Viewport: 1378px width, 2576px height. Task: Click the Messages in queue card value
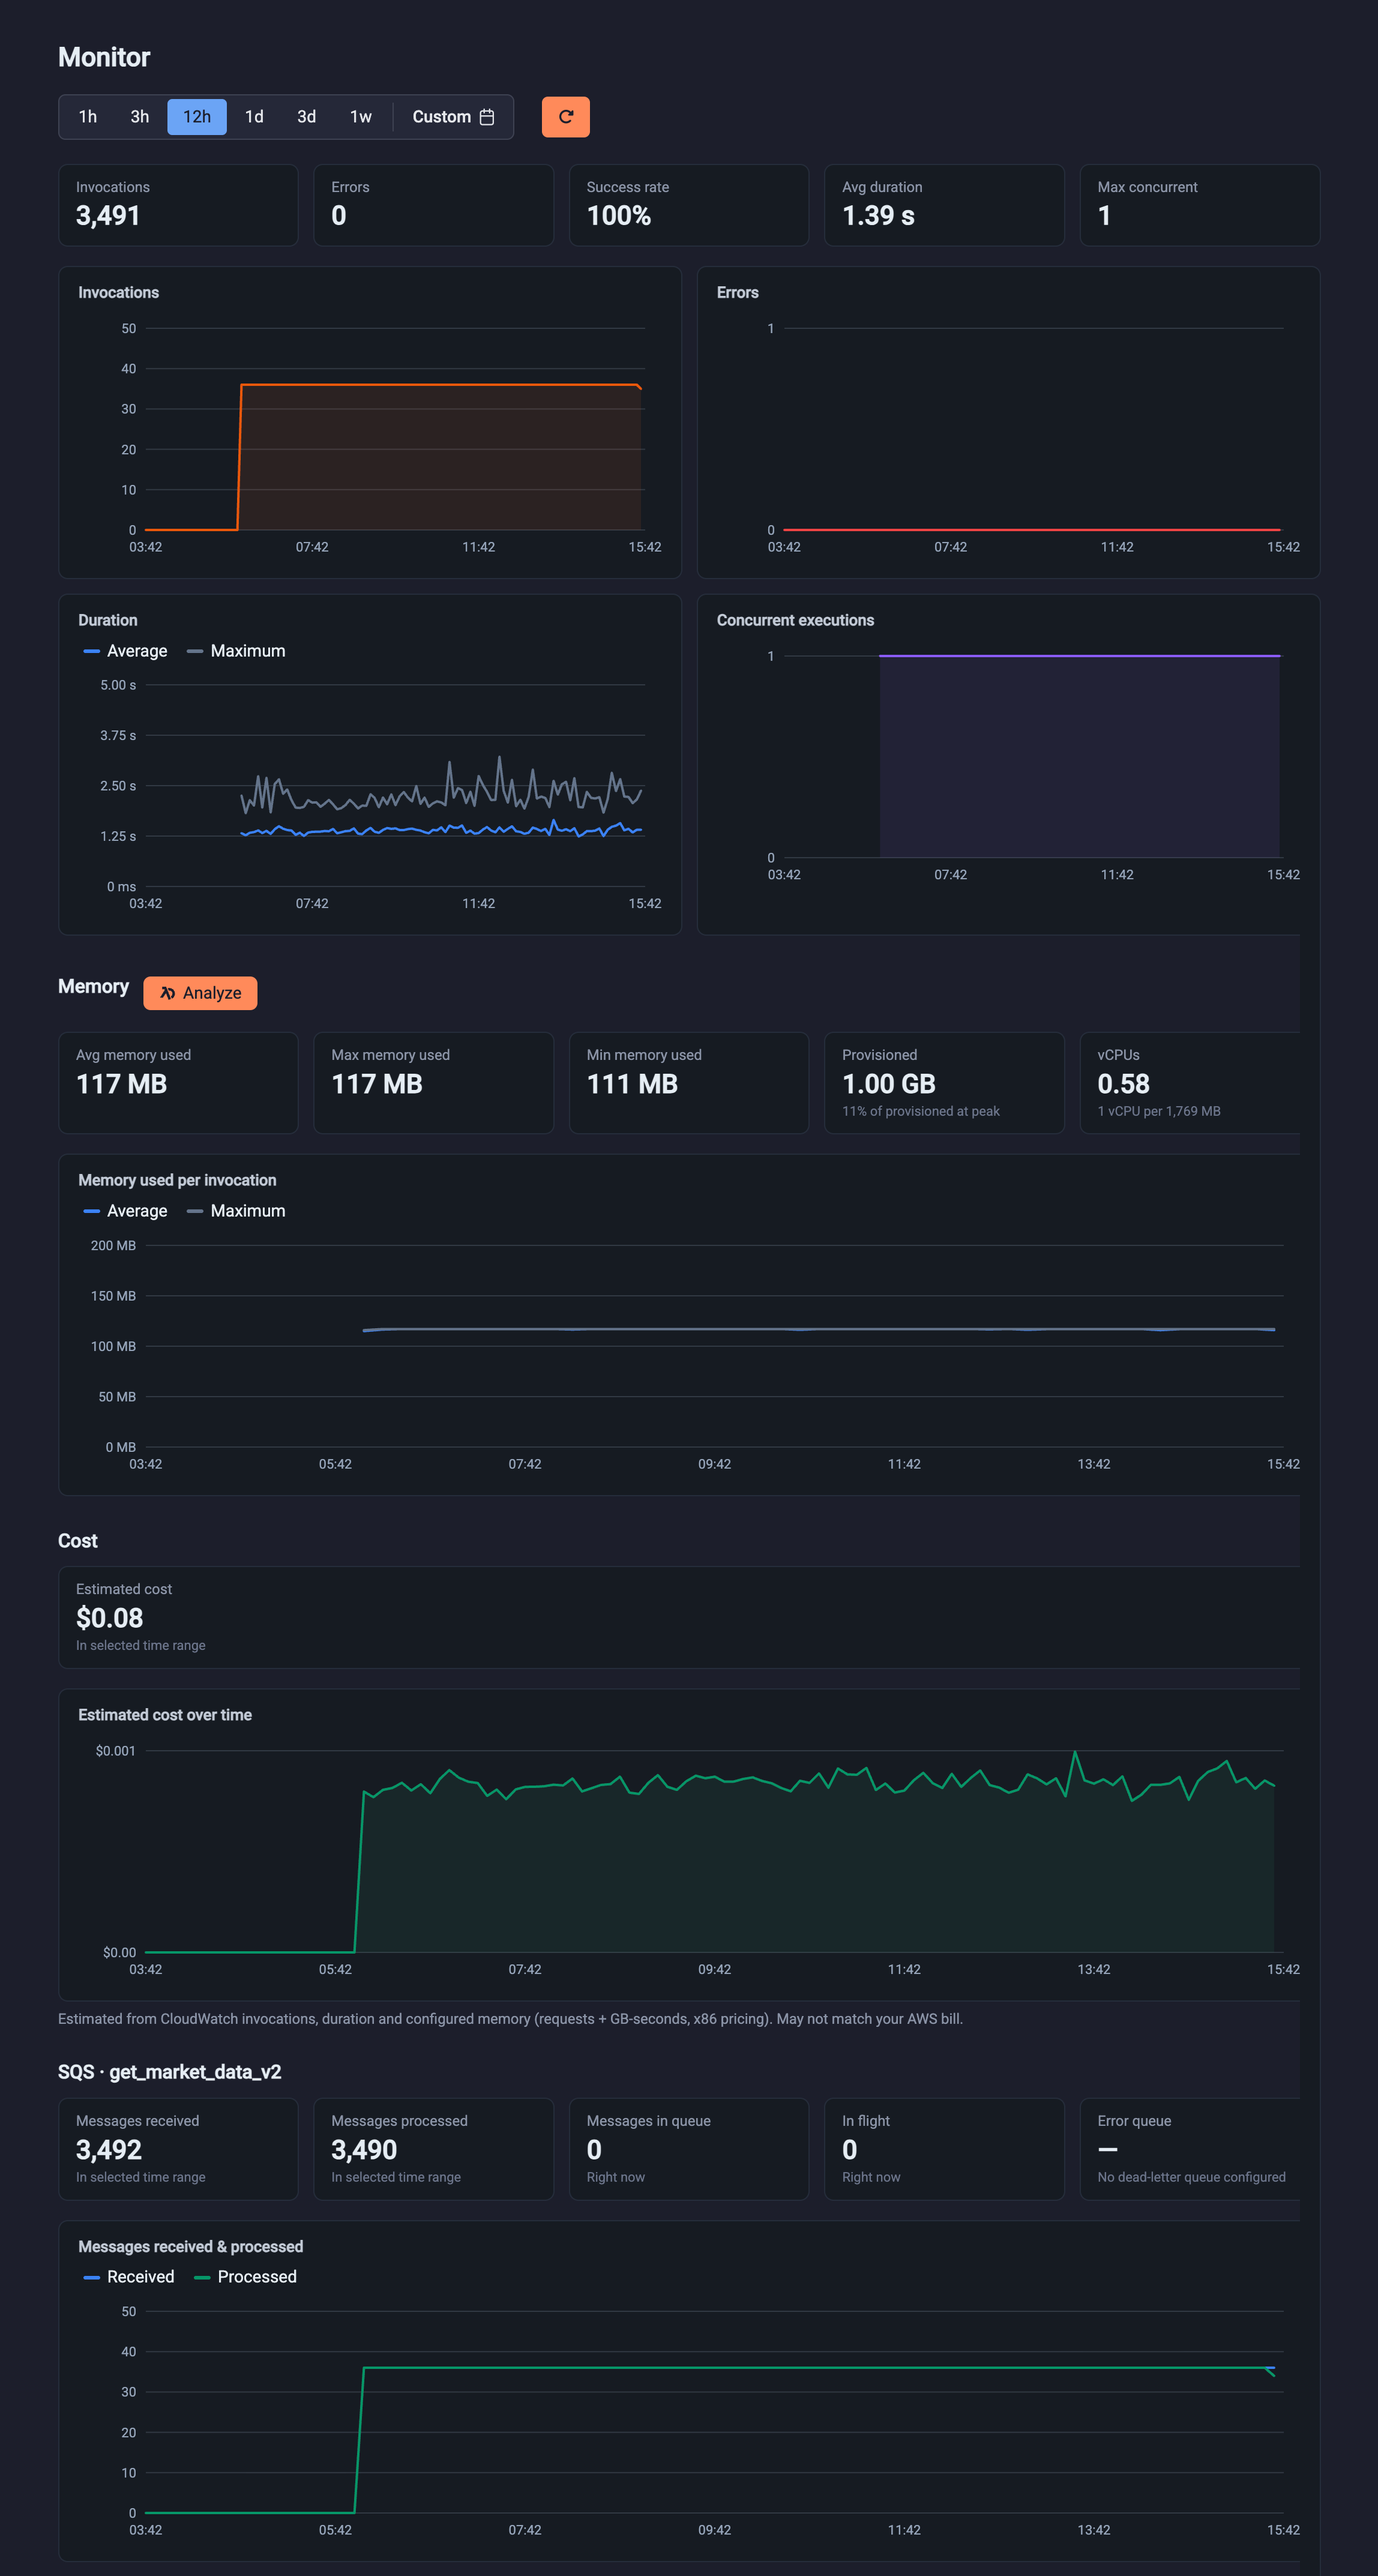(594, 2150)
